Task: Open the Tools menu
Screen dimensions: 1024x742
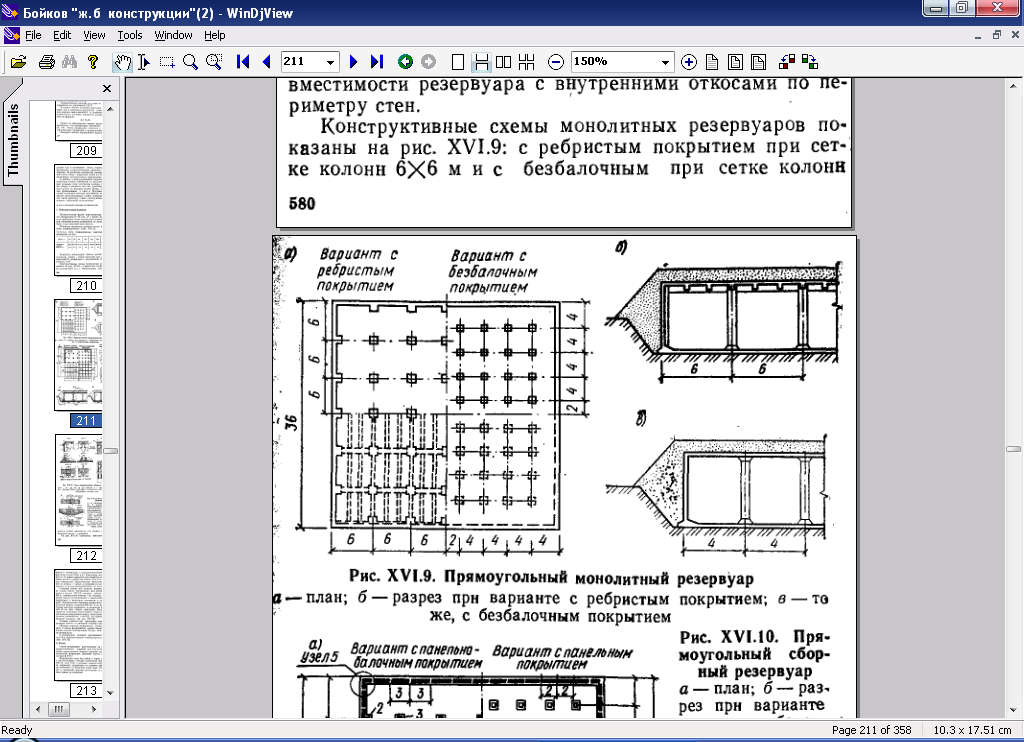Action: point(130,35)
